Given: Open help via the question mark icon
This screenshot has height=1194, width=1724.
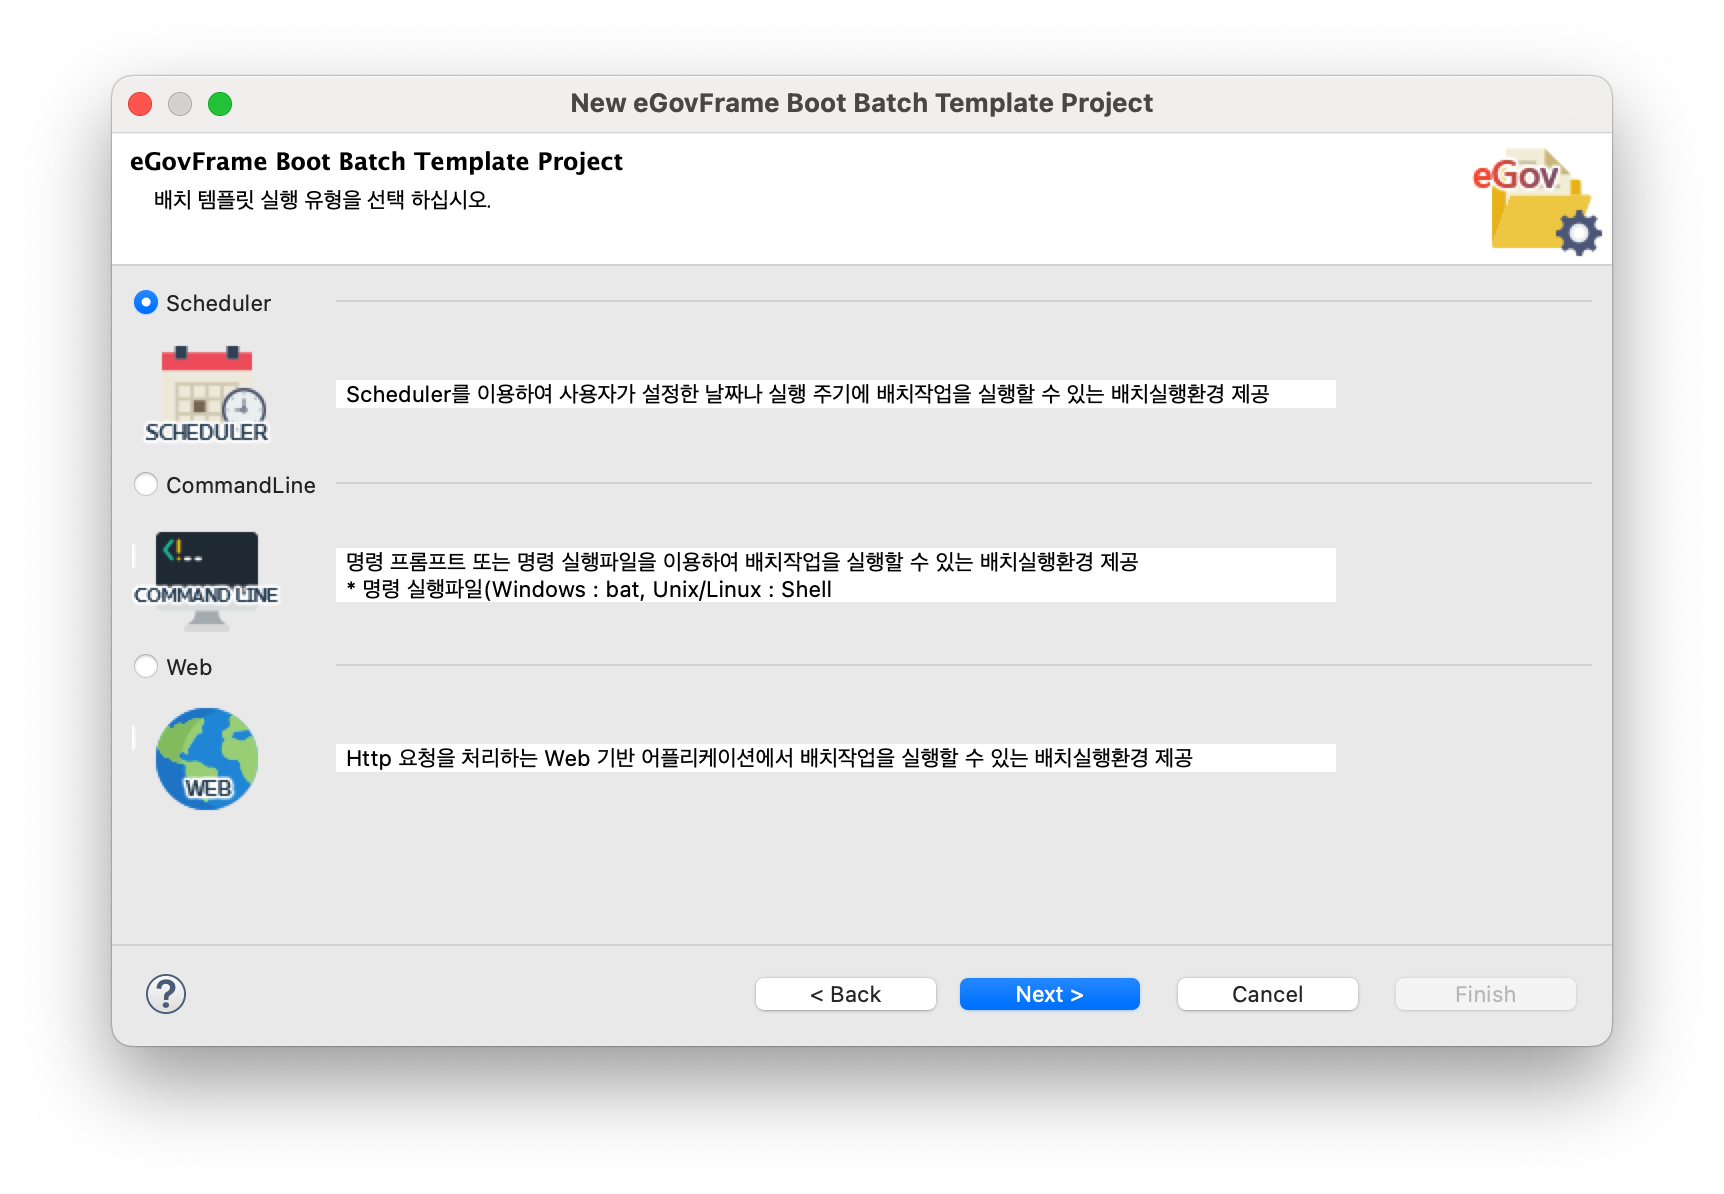Looking at the screenshot, I should click(166, 994).
